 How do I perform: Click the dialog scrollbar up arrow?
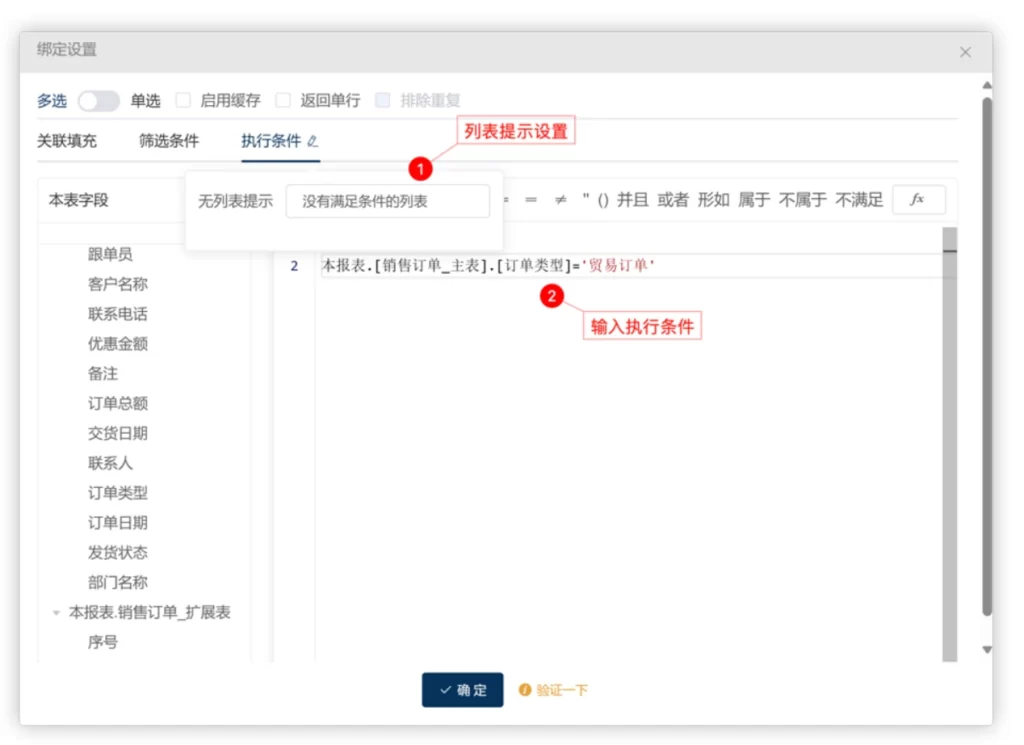point(987,86)
